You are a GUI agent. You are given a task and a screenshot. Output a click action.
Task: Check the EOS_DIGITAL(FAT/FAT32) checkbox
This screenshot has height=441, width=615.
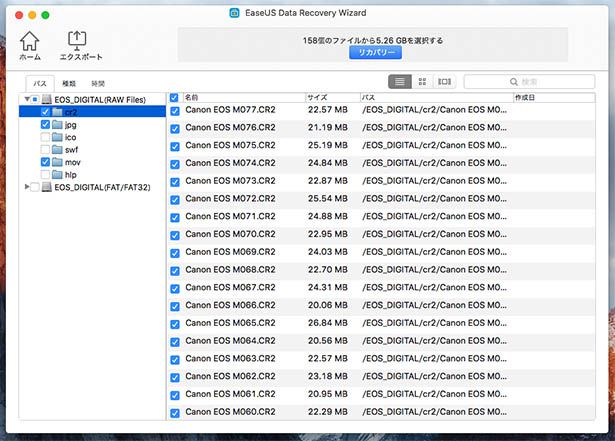[35, 187]
